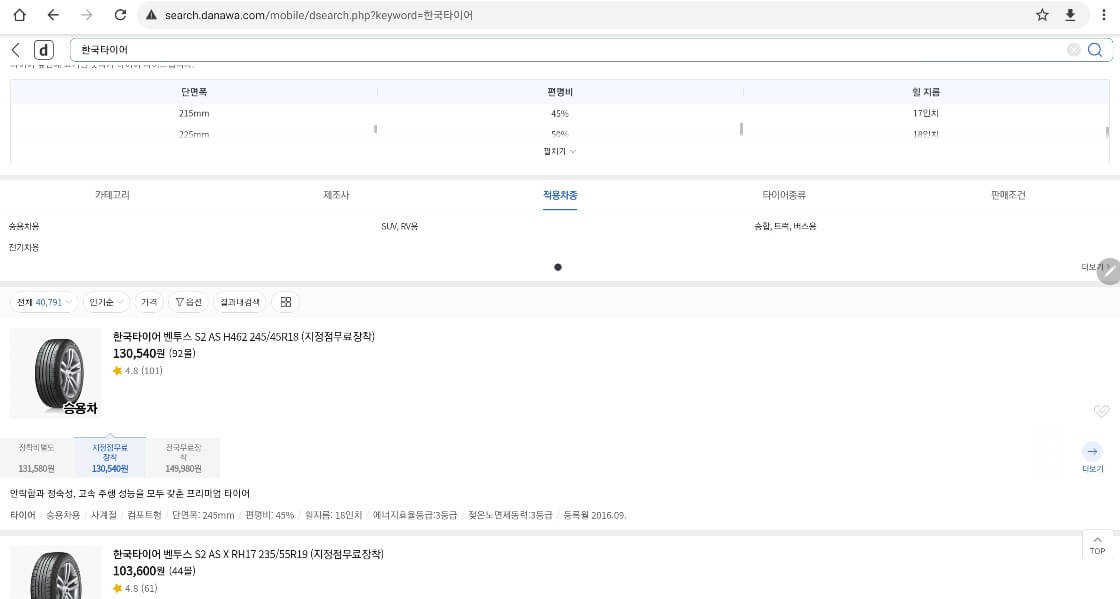Open Danawa home via d logo

[x=44, y=50]
